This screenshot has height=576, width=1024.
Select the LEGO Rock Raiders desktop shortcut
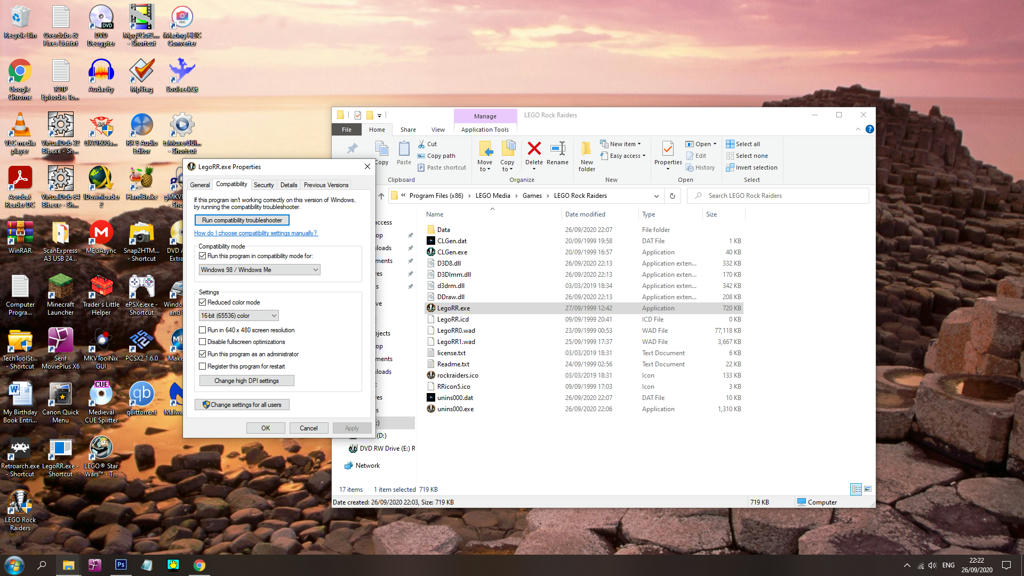tap(20, 511)
